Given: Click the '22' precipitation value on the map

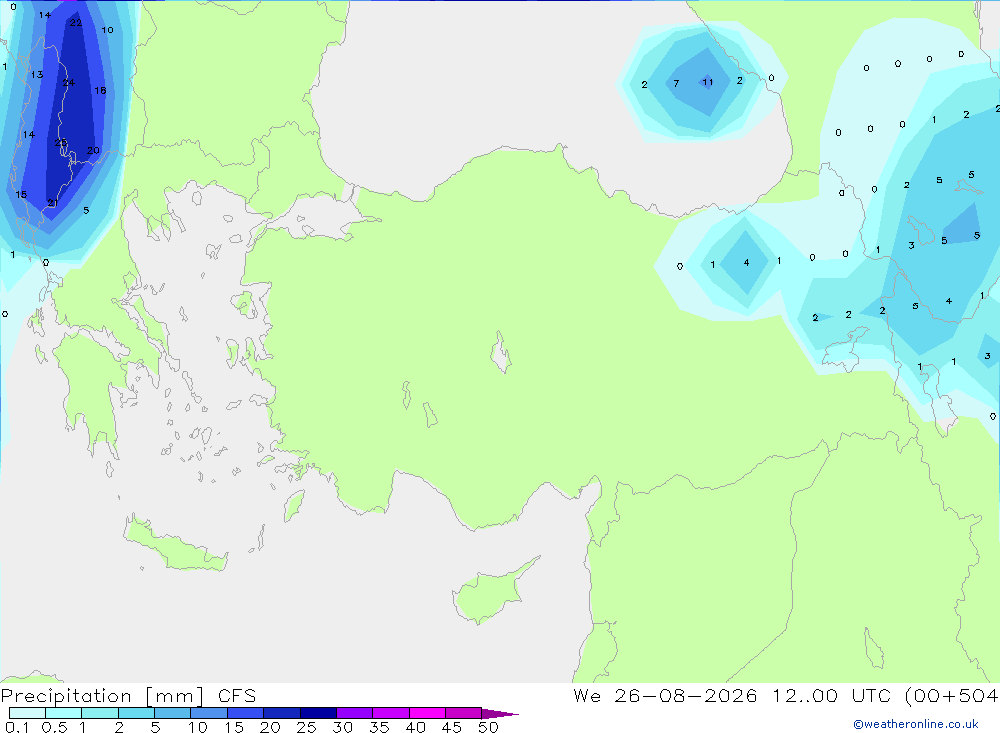Looking at the screenshot, I should [76, 23].
